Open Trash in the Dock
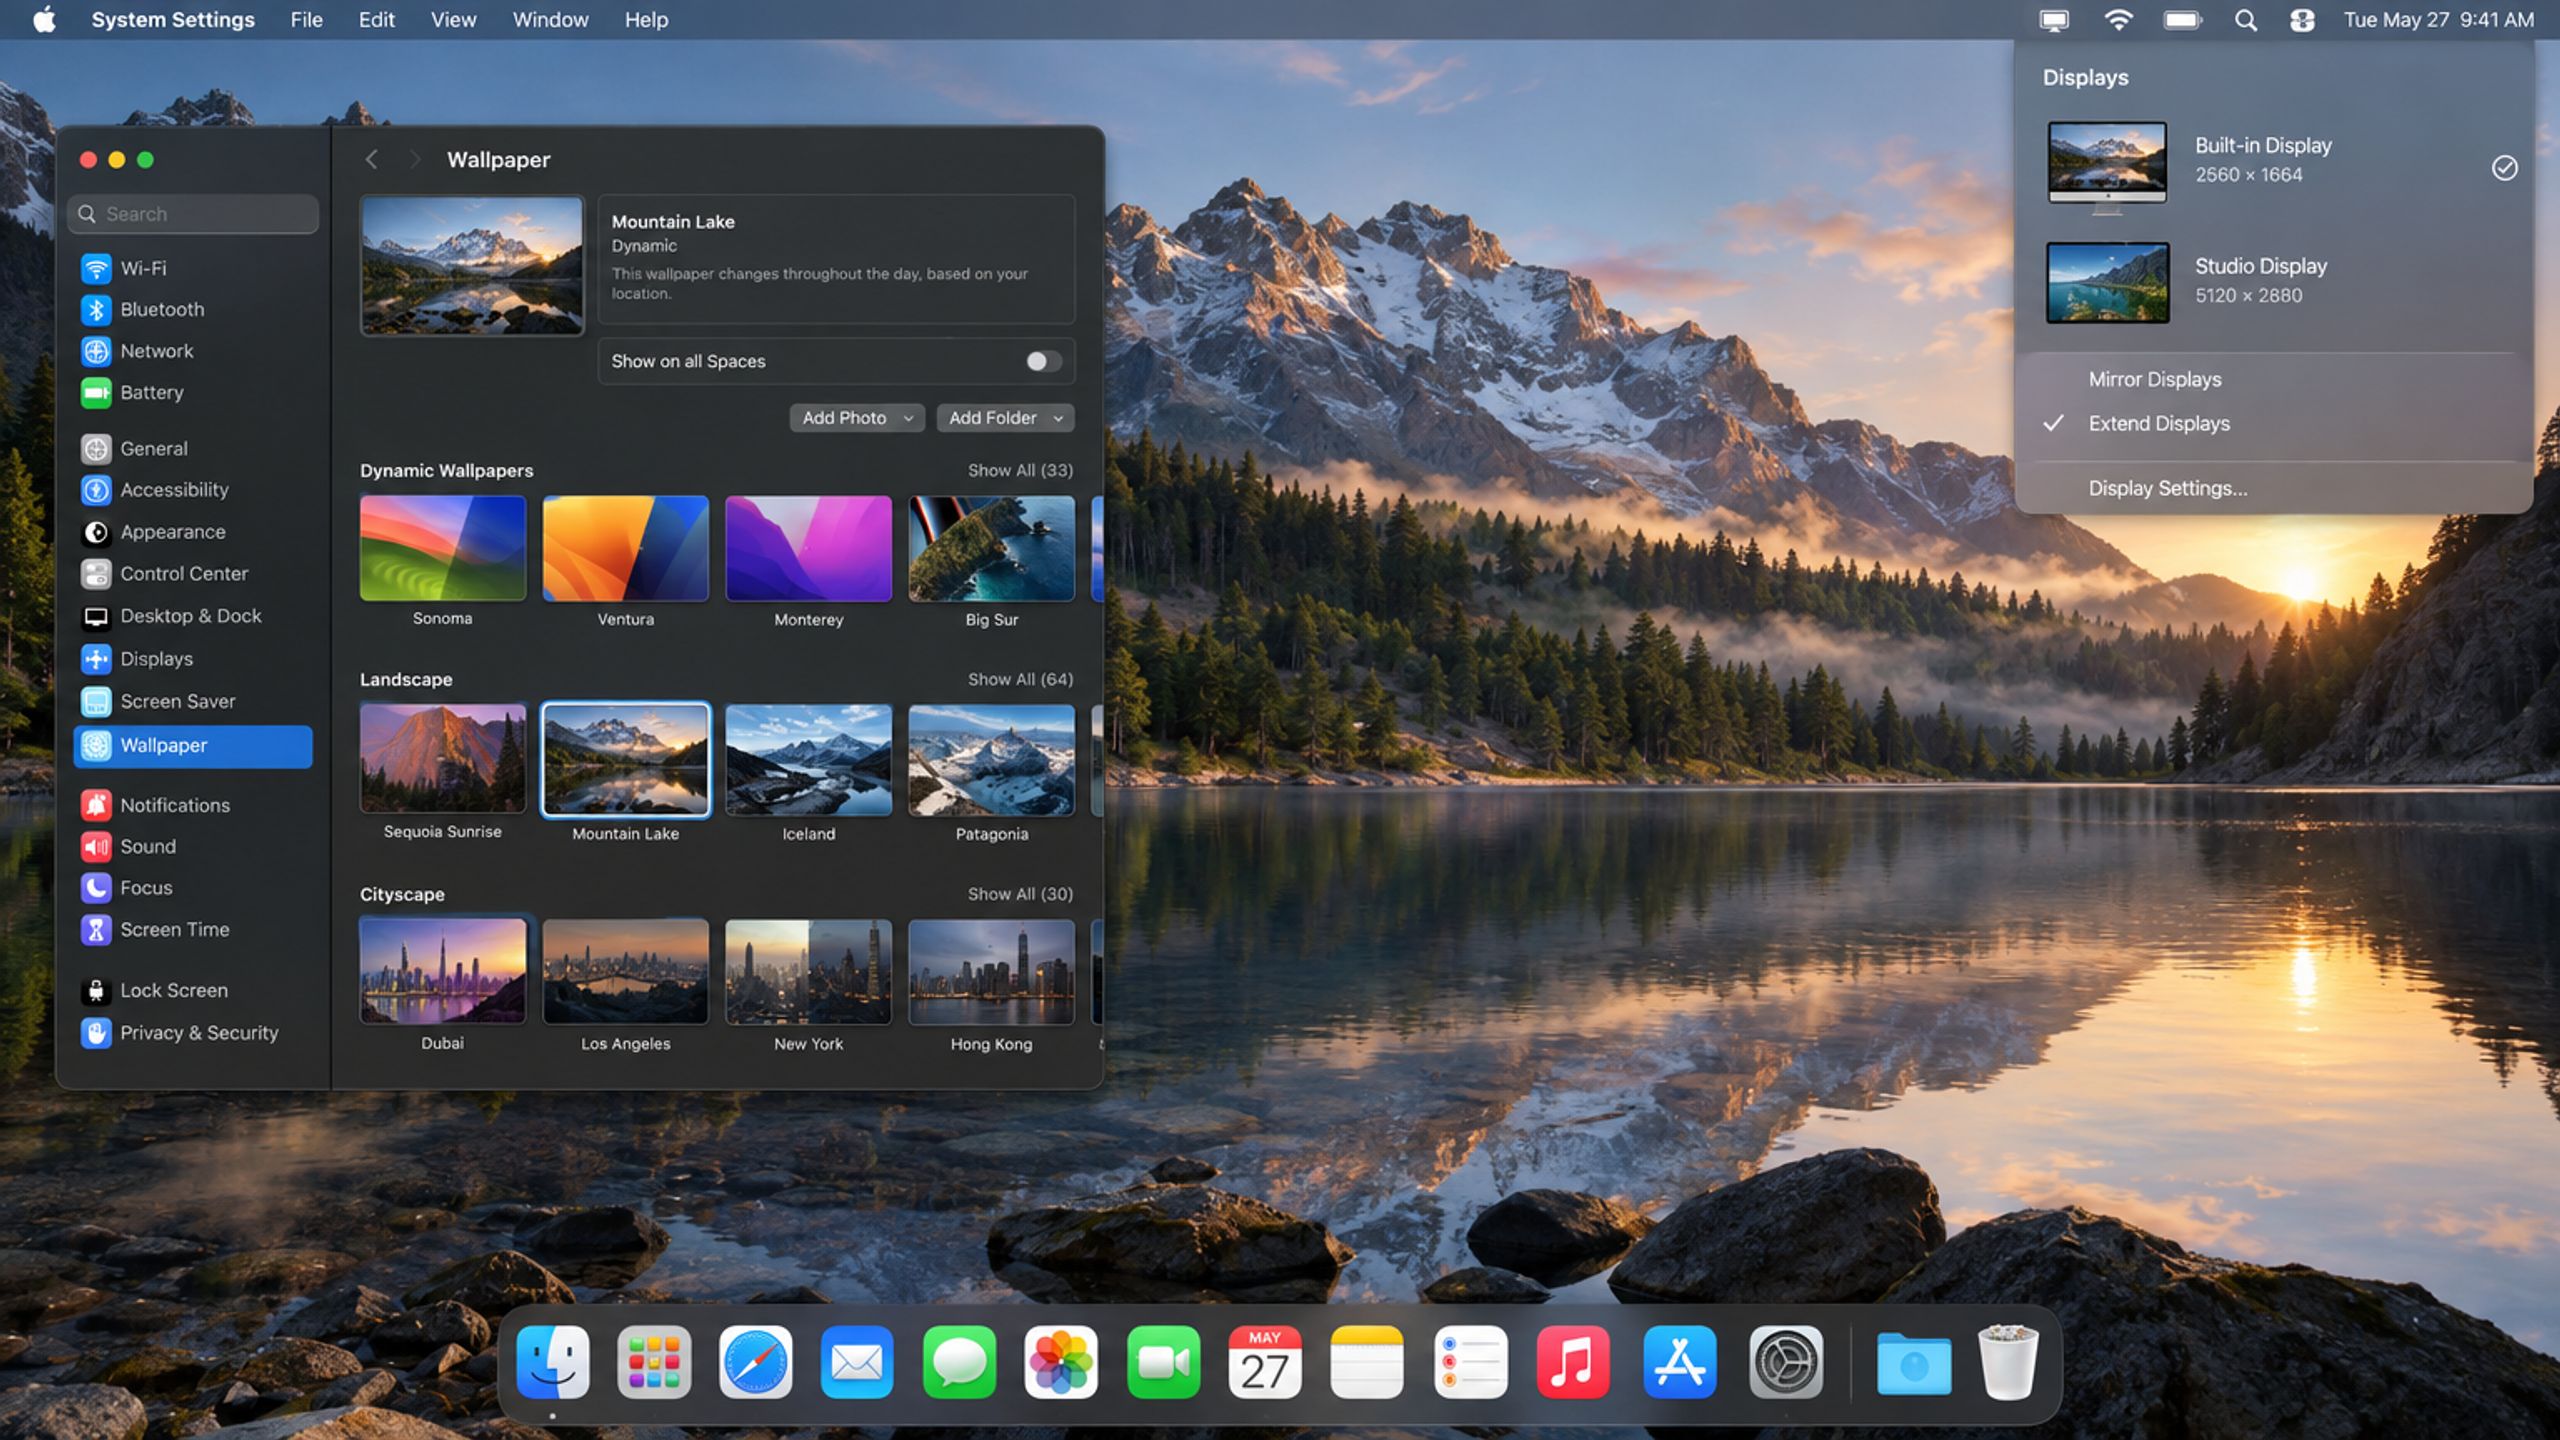2560x1440 pixels. 2007,1362
